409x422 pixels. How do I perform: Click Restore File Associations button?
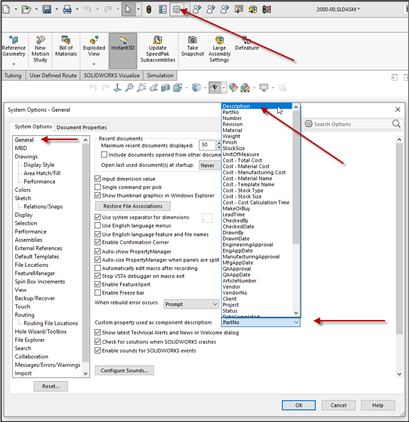(x=133, y=206)
